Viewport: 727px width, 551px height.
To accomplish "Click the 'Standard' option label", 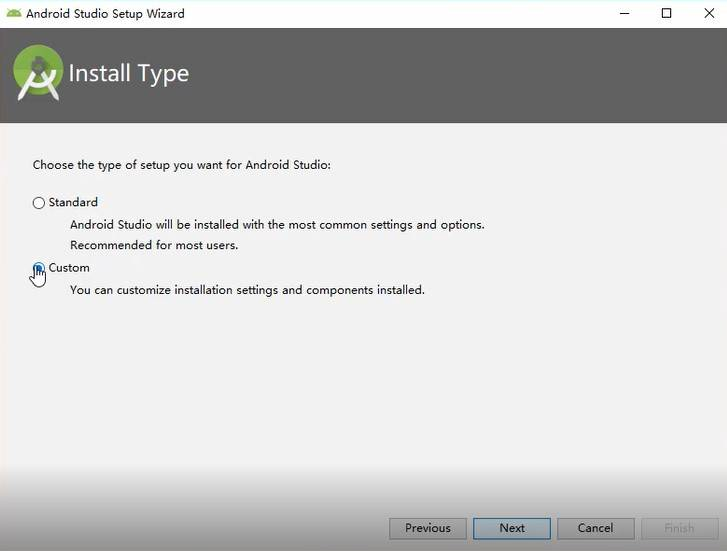I will [x=73, y=202].
